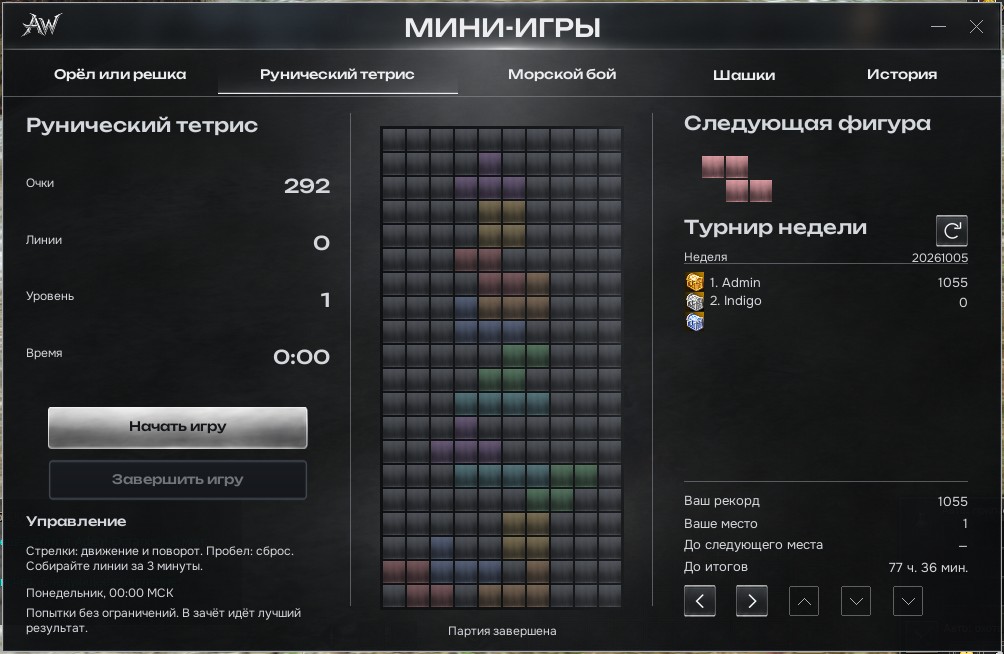Click the Понедельник, 00:00 МСК text
This screenshot has width=1004, height=654.
click(x=100, y=593)
